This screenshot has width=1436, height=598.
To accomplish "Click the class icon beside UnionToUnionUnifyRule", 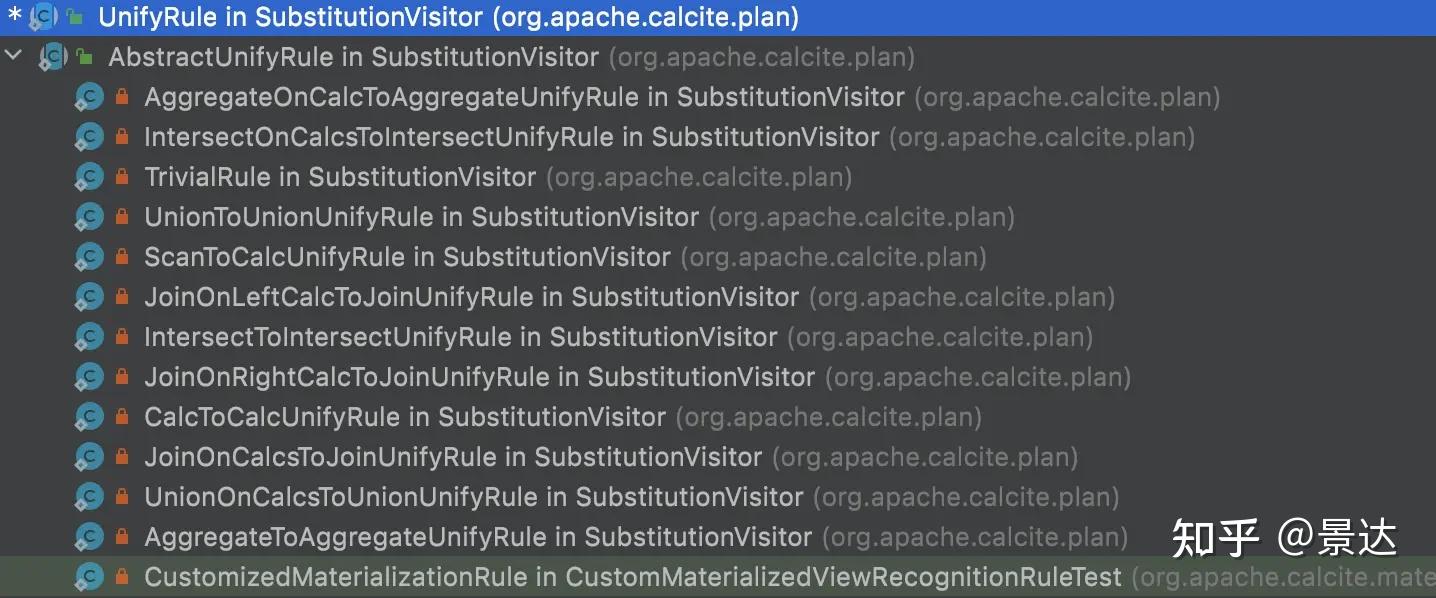I will click(x=90, y=217).
